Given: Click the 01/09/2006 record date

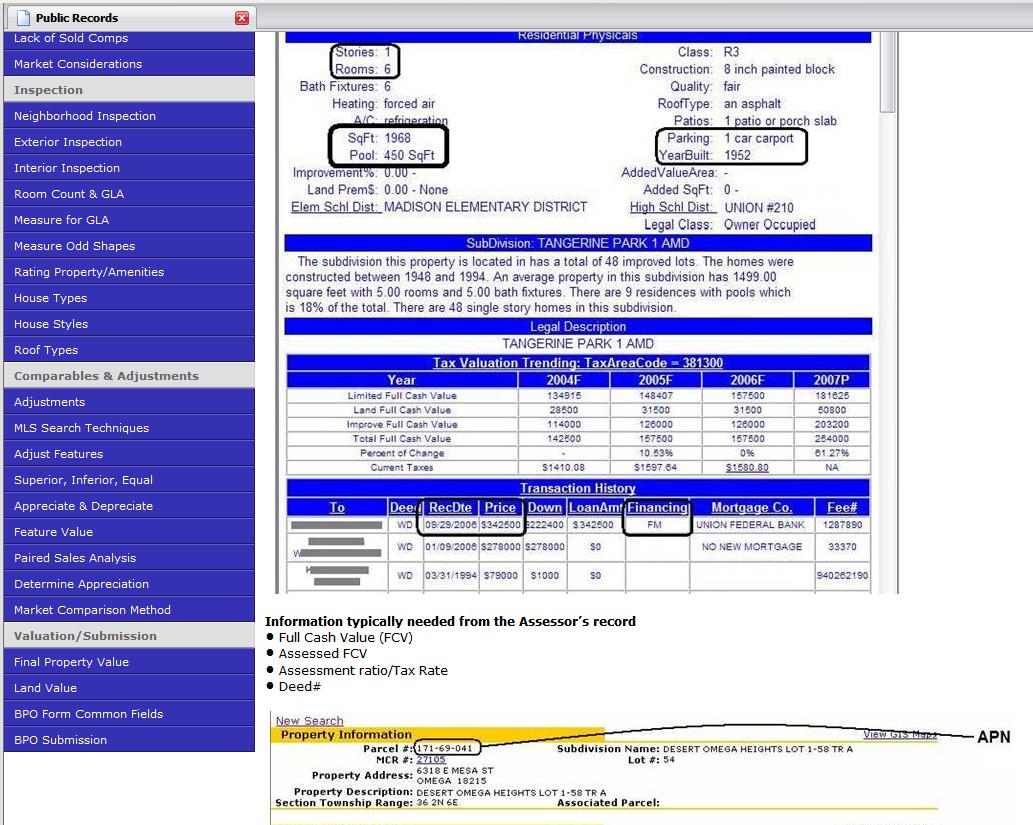Looking at the screenshot, I should tap(451, 547).
